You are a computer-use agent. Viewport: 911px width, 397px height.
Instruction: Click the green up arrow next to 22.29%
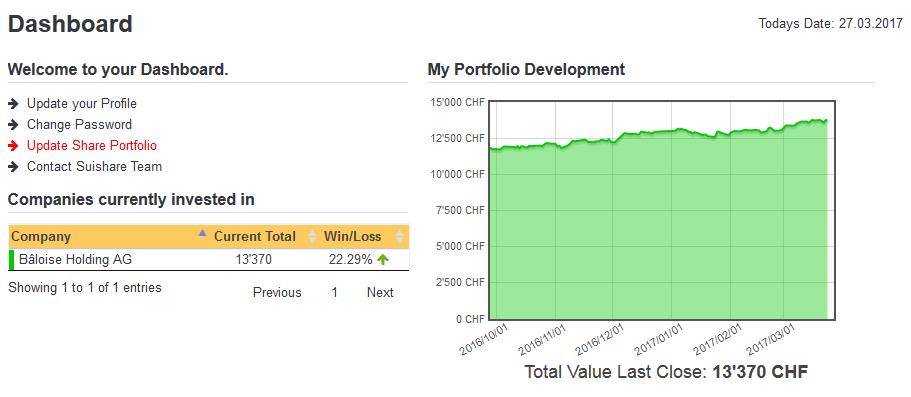[382, 260]
